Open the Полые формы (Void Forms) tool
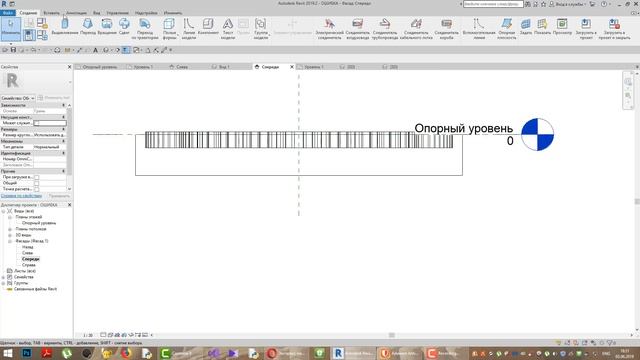This screenshot has height=360, width=640. click(x=169, y=29)
